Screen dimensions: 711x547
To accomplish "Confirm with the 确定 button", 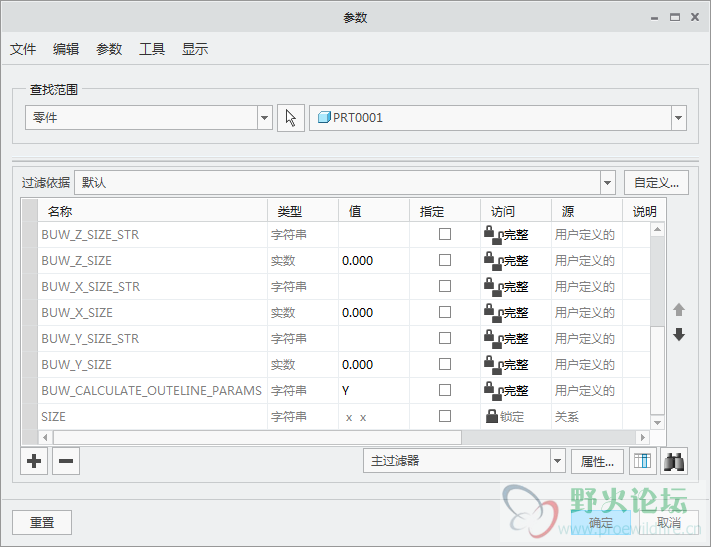I will [601, 523].
